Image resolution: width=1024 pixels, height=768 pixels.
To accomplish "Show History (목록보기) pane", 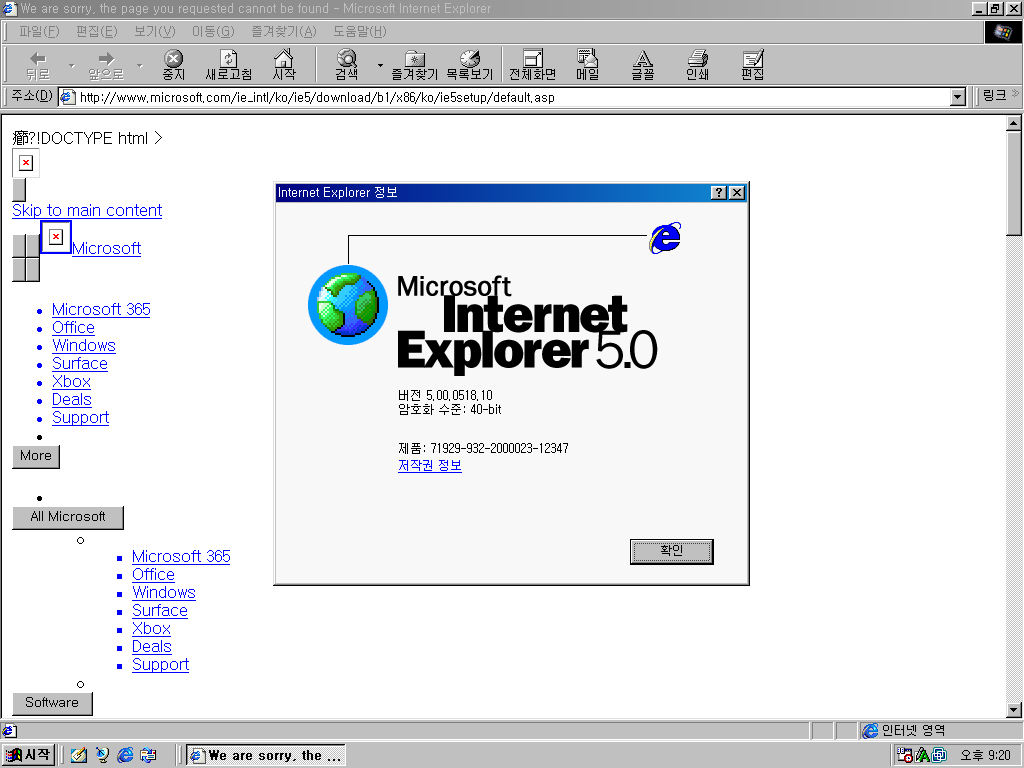I will [469, 65].
